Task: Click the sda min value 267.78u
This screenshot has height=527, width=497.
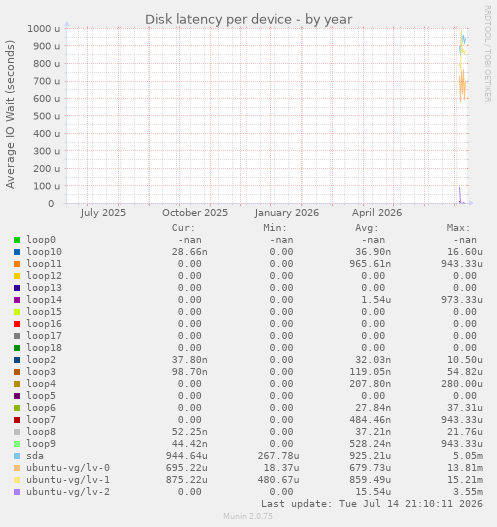Action: pyautogui.click(x=278, y=456)
